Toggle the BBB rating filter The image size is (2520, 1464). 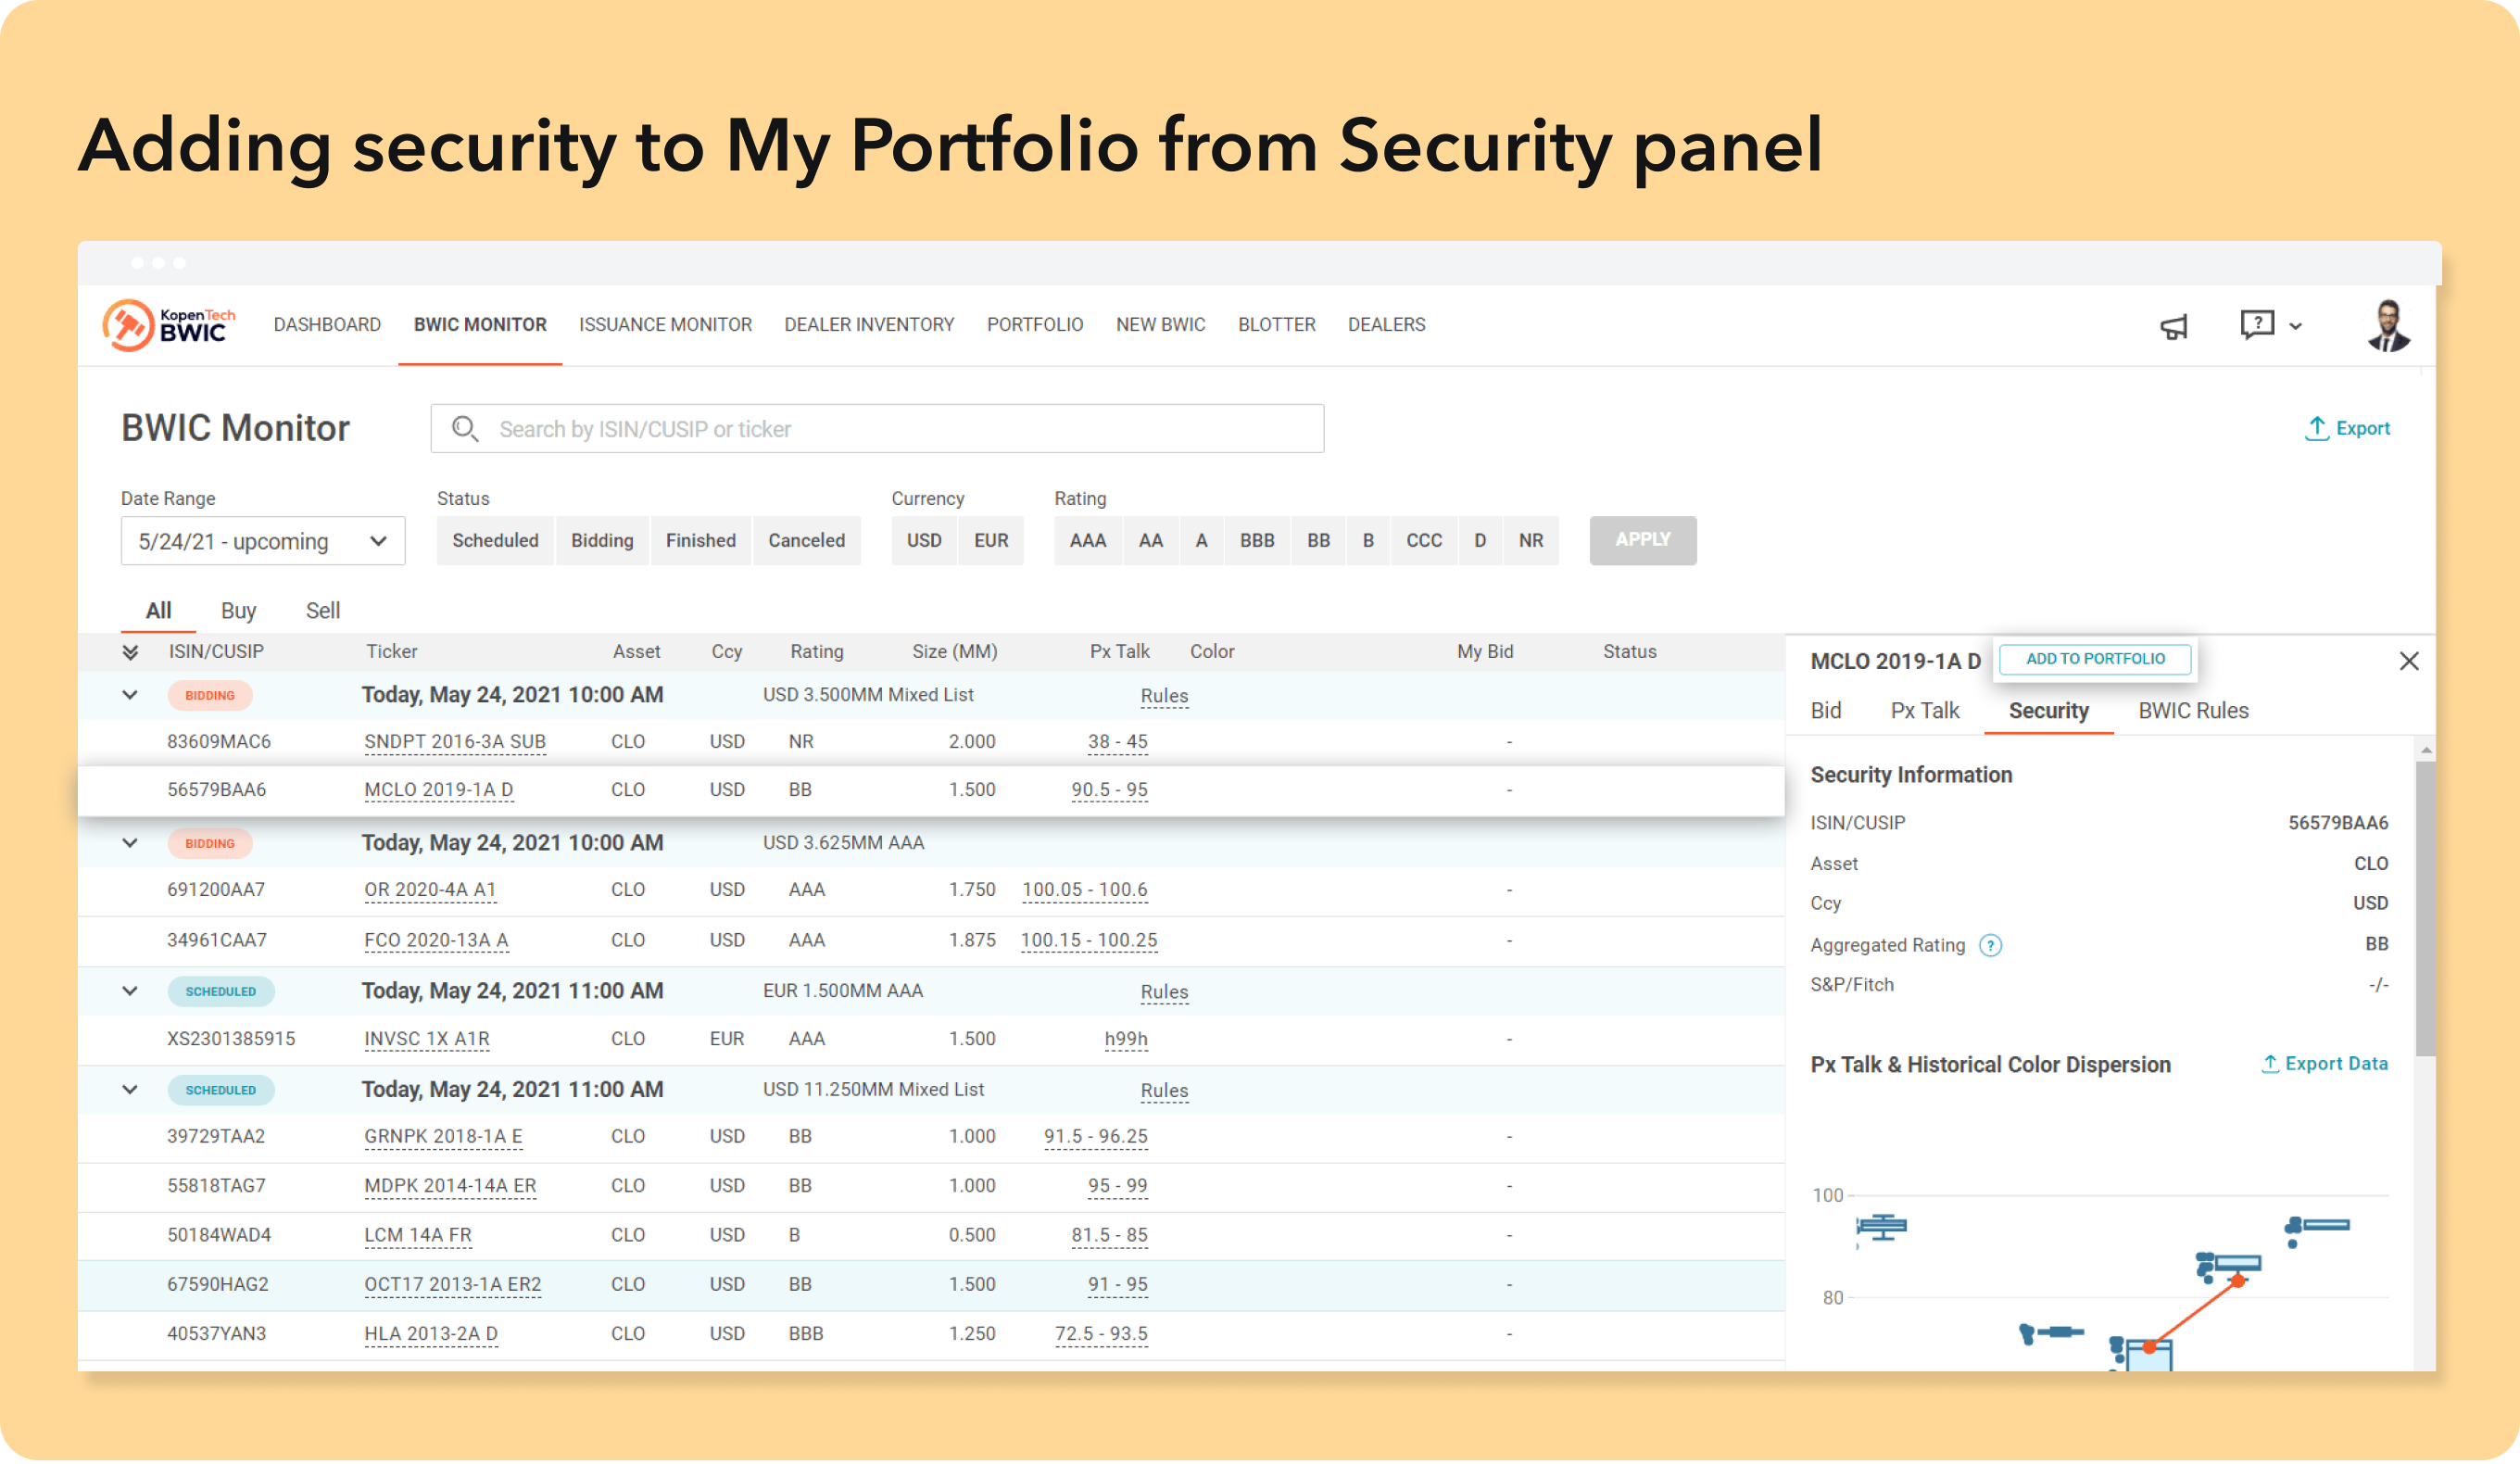pos(1256,541)
